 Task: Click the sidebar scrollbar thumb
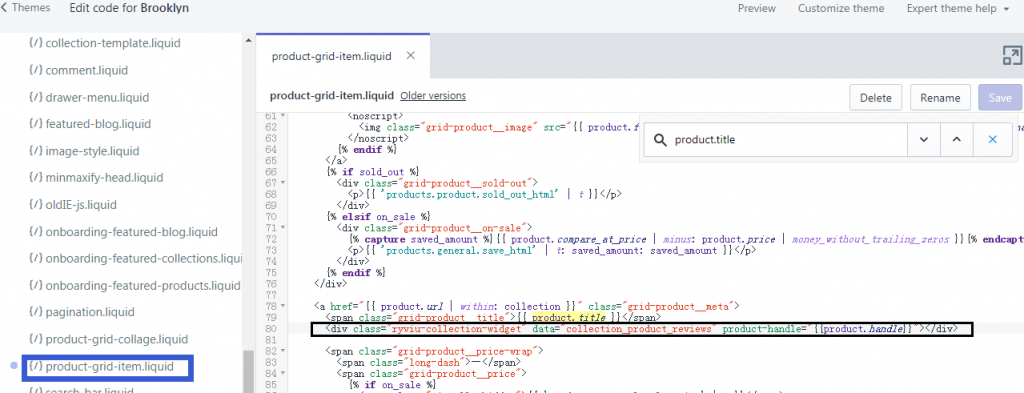click(248, 371)
